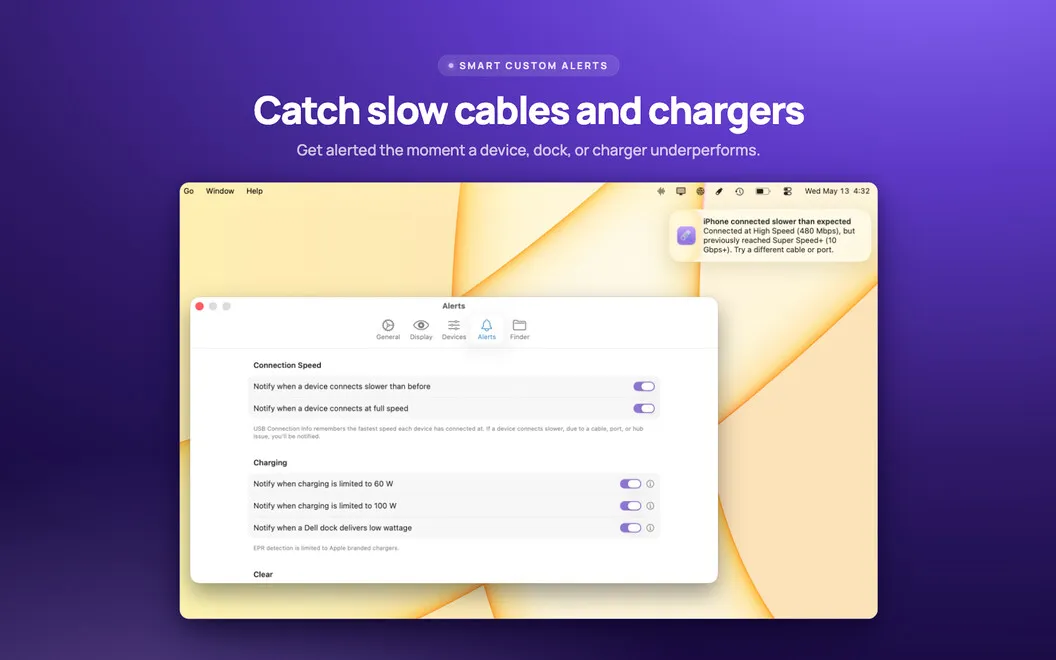1056x660 pixels.
Task: Click the Connection Speed section heading
Action: (287, 365)
